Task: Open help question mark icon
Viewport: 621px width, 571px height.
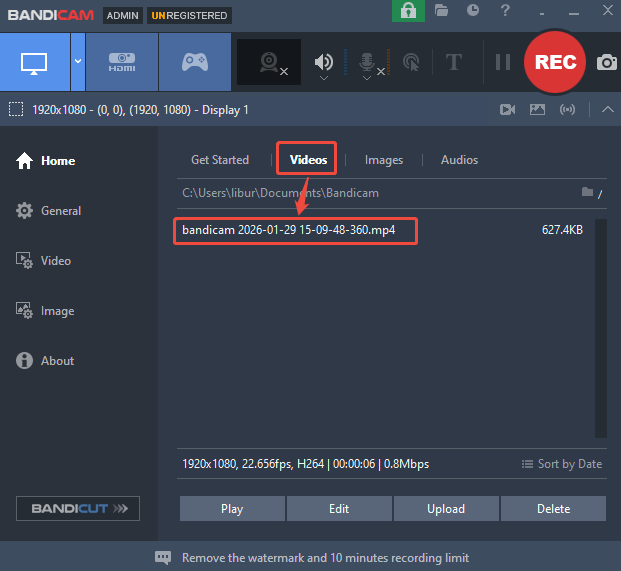Action: coord(505,10)
